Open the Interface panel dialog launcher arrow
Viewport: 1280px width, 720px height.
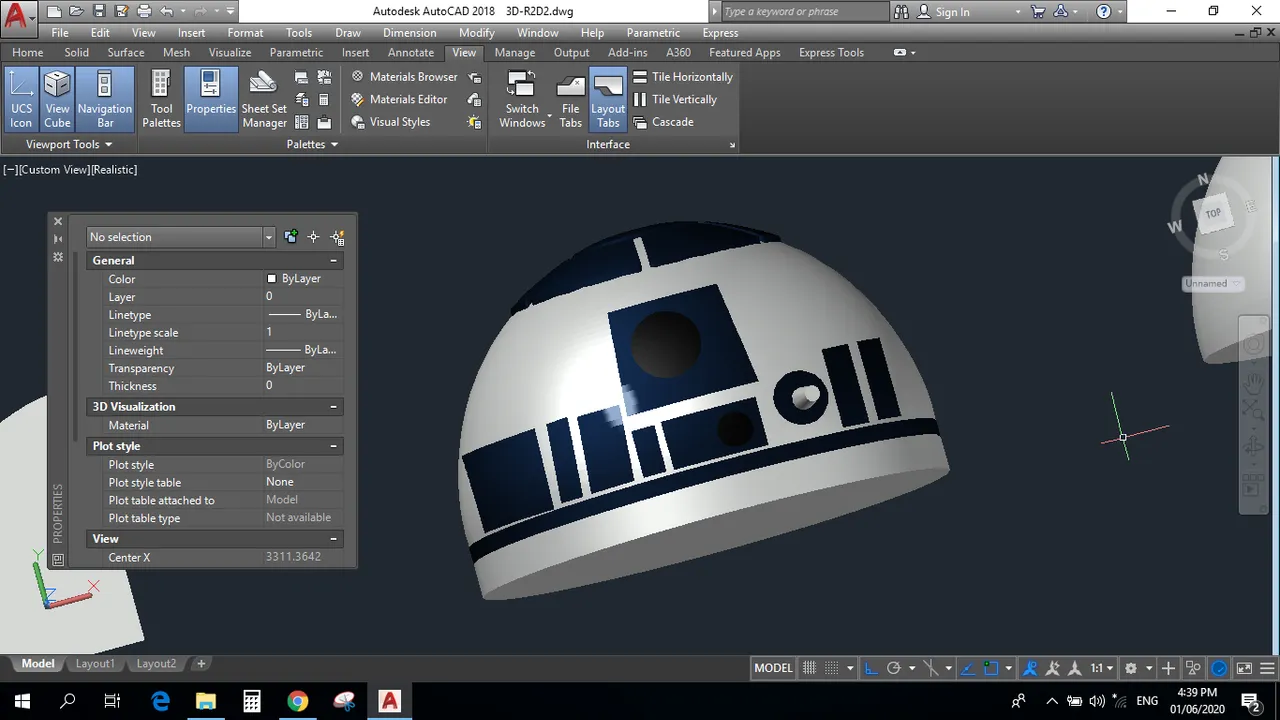click(732, 146)
